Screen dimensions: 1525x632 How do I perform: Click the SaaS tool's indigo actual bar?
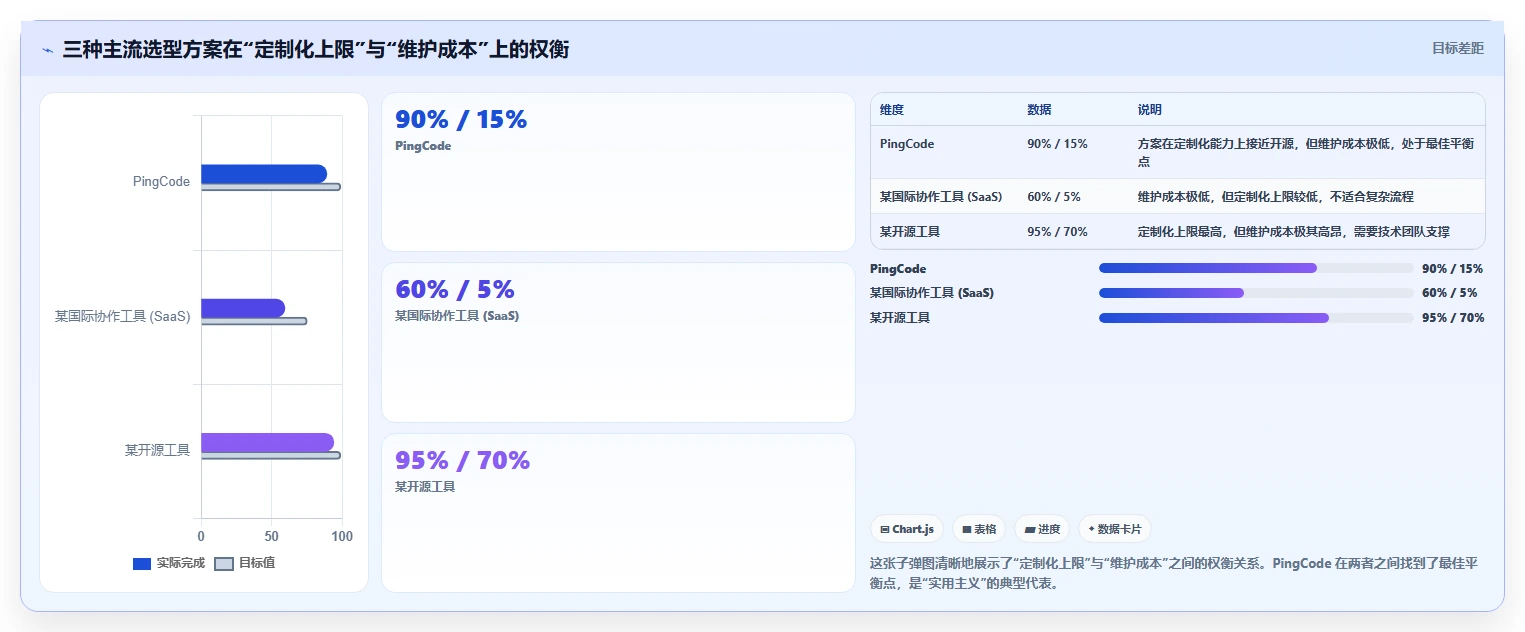(x=243, y=308)
